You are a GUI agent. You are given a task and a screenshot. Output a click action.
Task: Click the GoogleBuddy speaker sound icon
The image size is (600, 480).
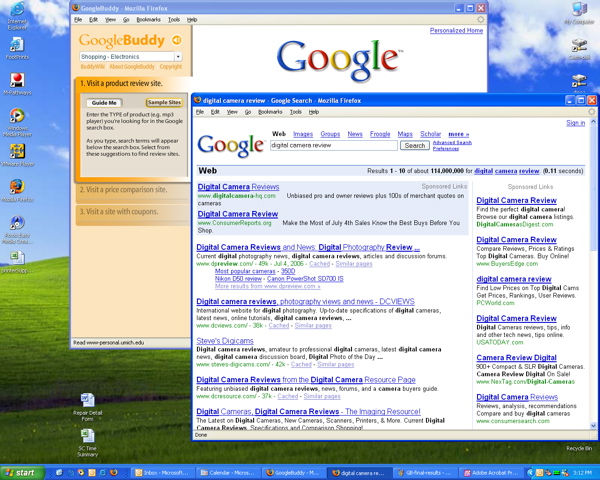click(x=177, y=40)
